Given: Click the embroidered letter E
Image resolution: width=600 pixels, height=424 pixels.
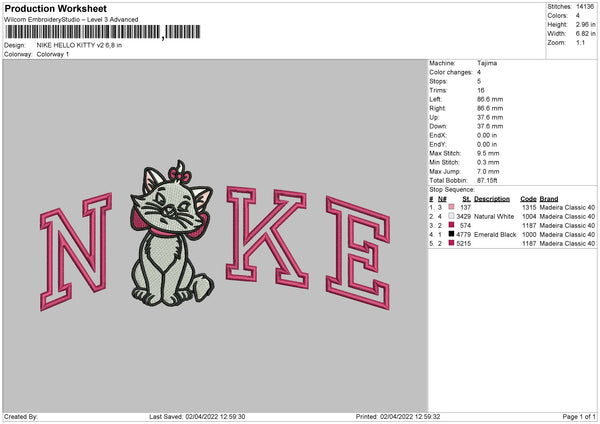Looking at the screenshot, I should click(358, 253).
